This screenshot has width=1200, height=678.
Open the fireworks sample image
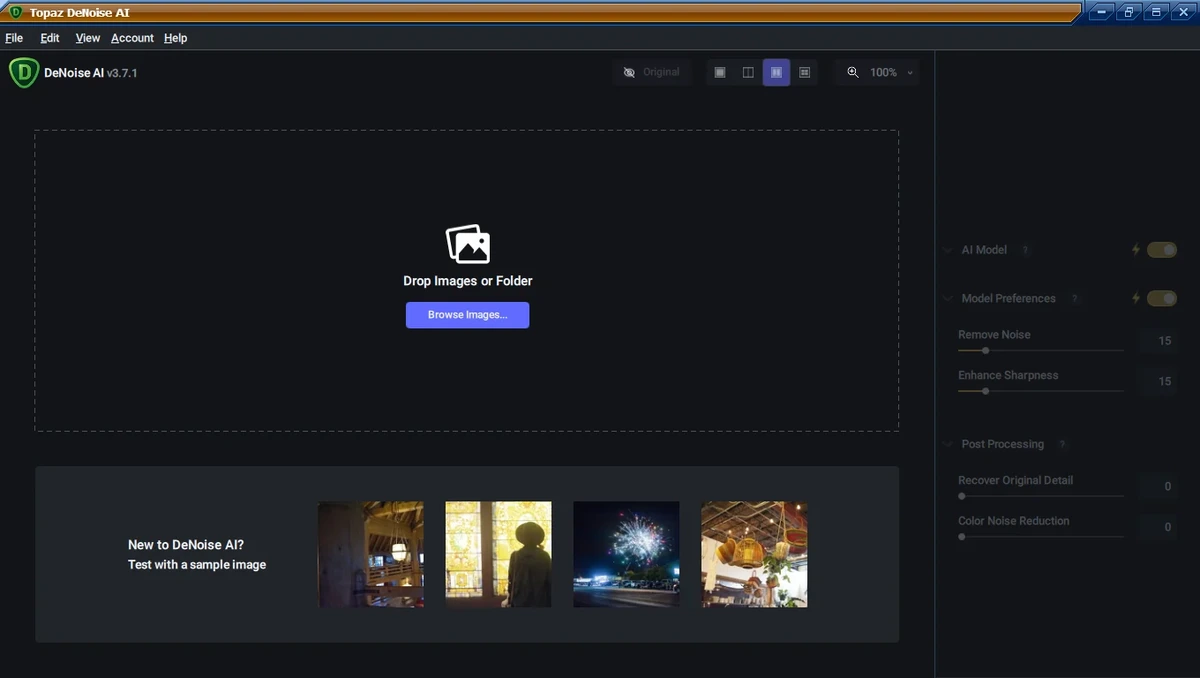[626, 554]
